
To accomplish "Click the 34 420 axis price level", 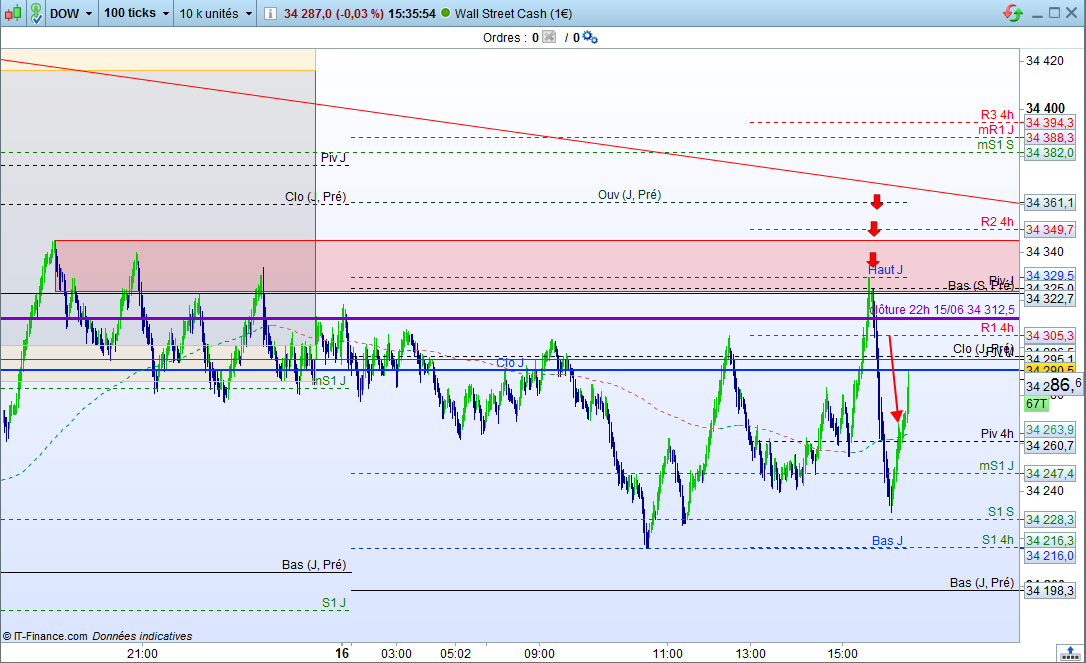I will tap(1044, 61).
